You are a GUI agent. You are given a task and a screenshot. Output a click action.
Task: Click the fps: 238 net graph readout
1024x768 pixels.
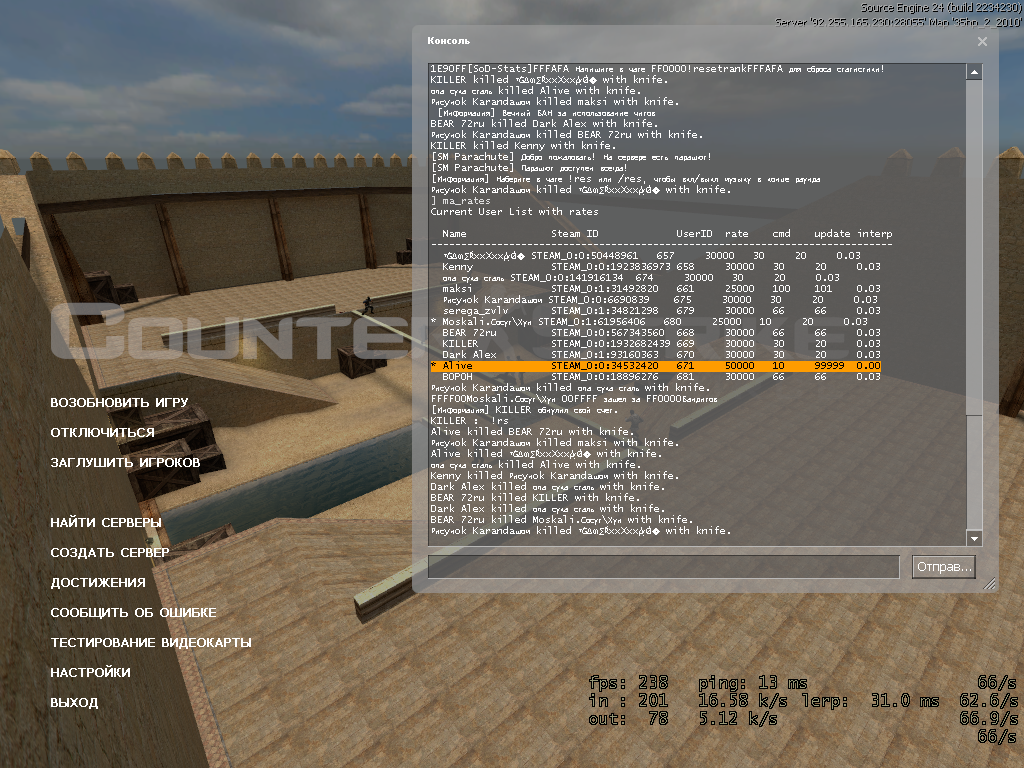[628, 683]
